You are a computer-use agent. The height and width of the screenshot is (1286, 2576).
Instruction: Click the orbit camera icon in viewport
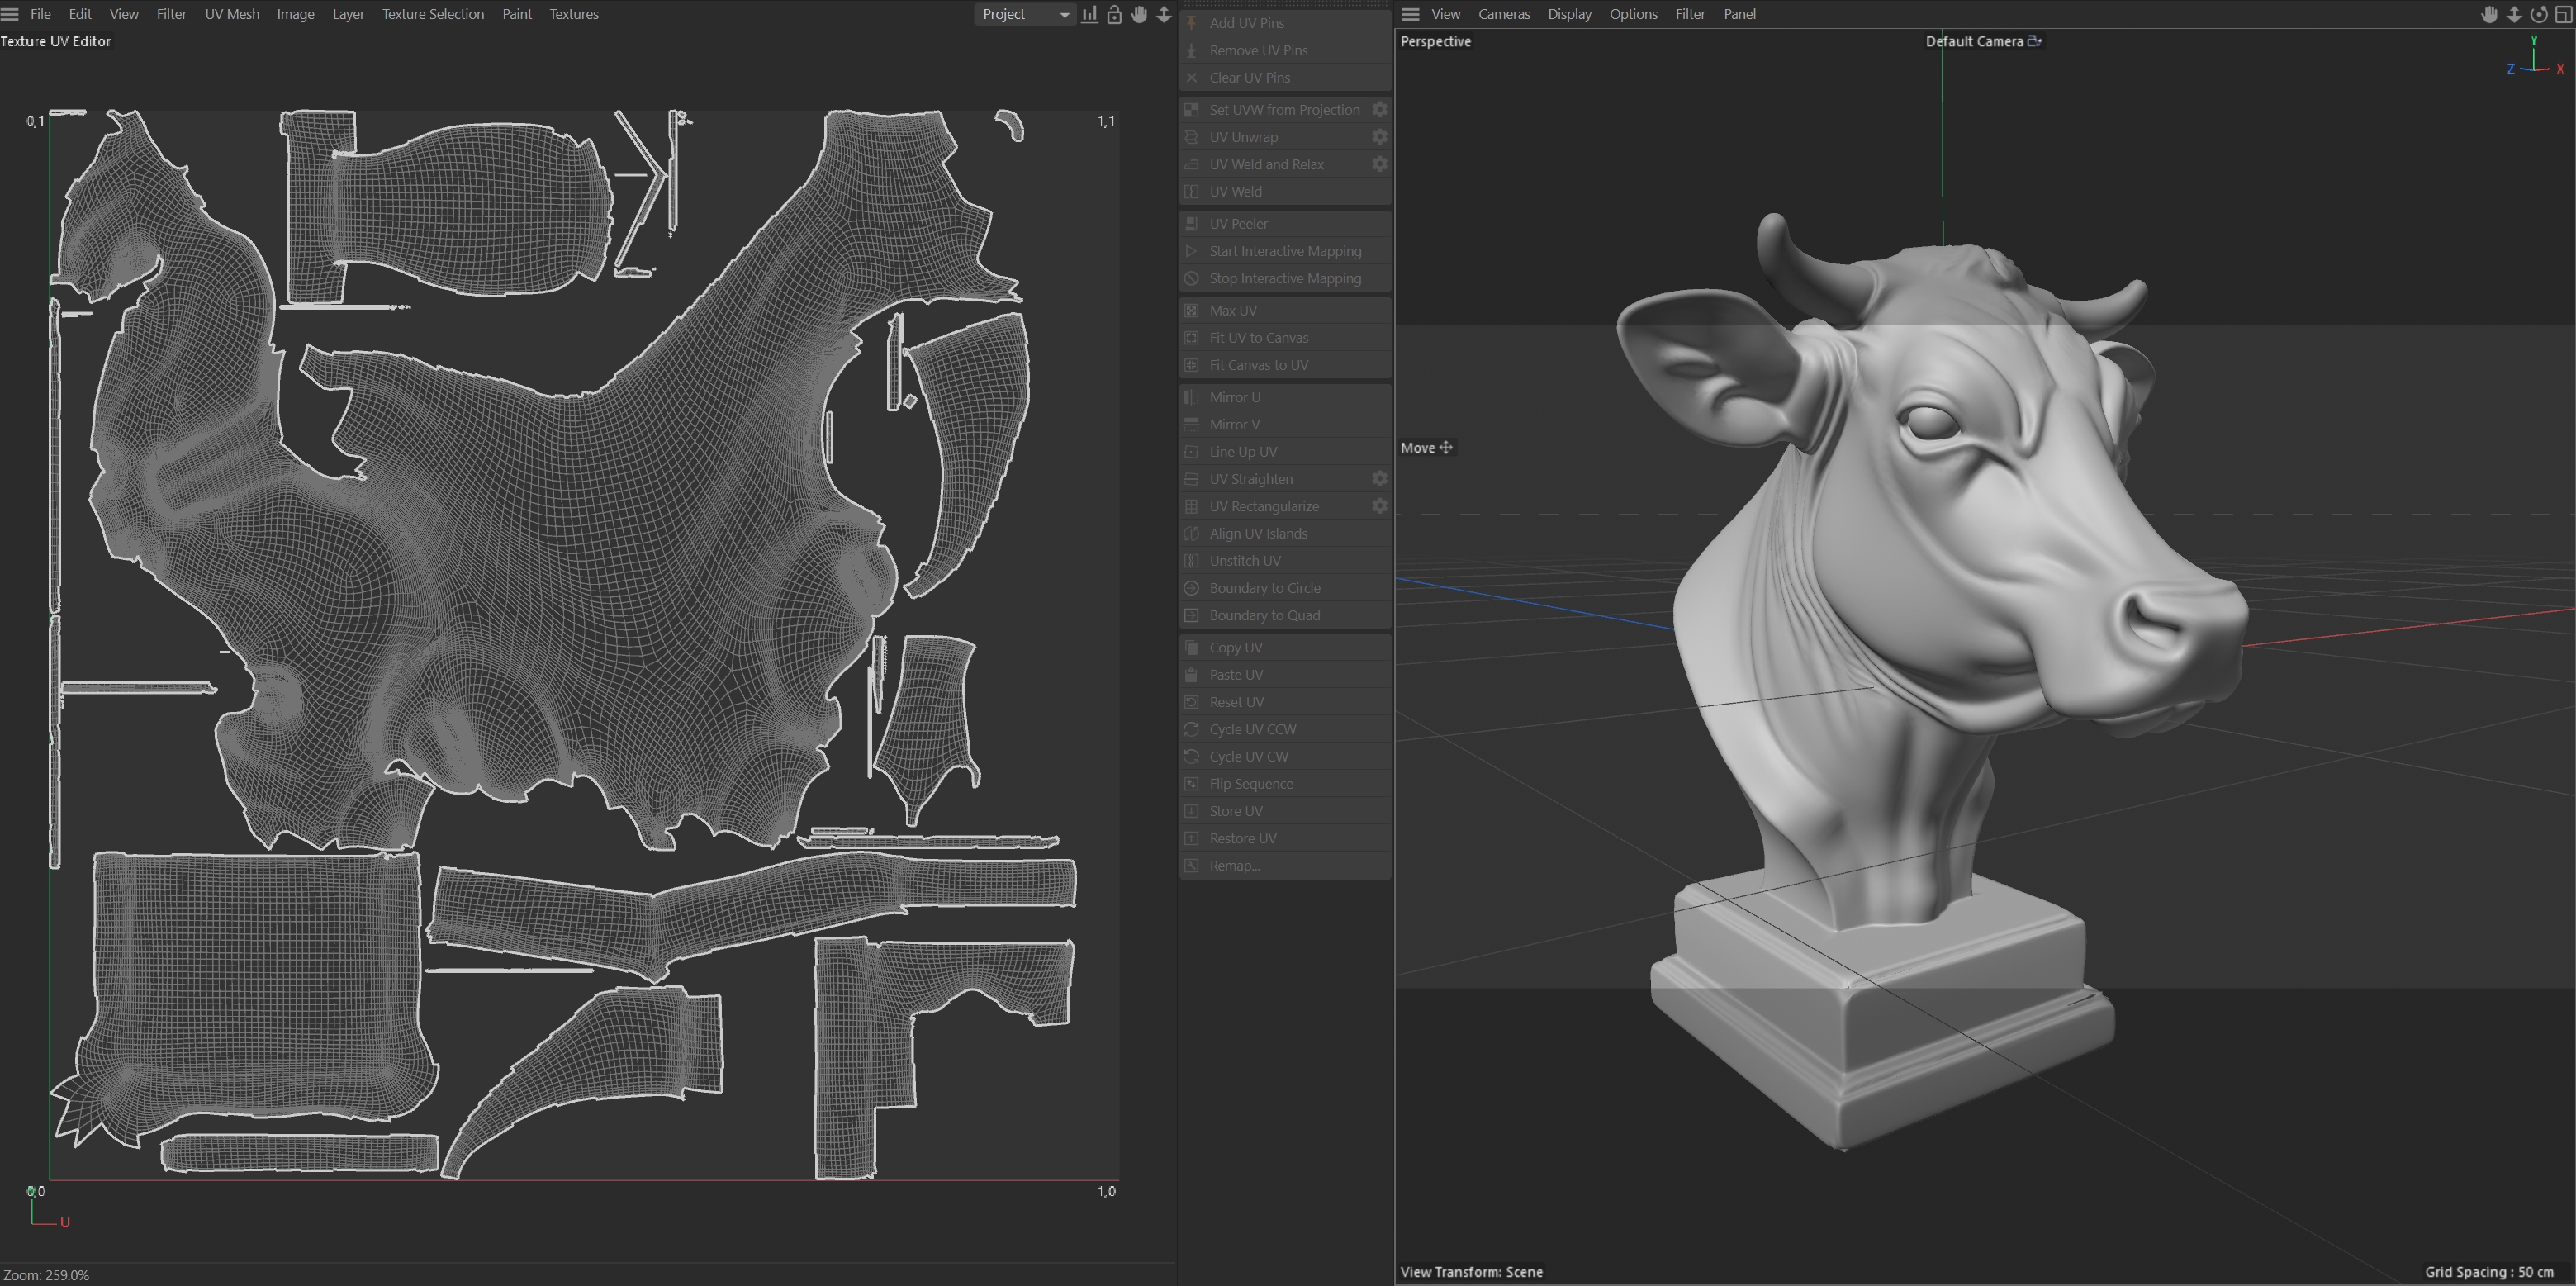tap(2538, 14)
